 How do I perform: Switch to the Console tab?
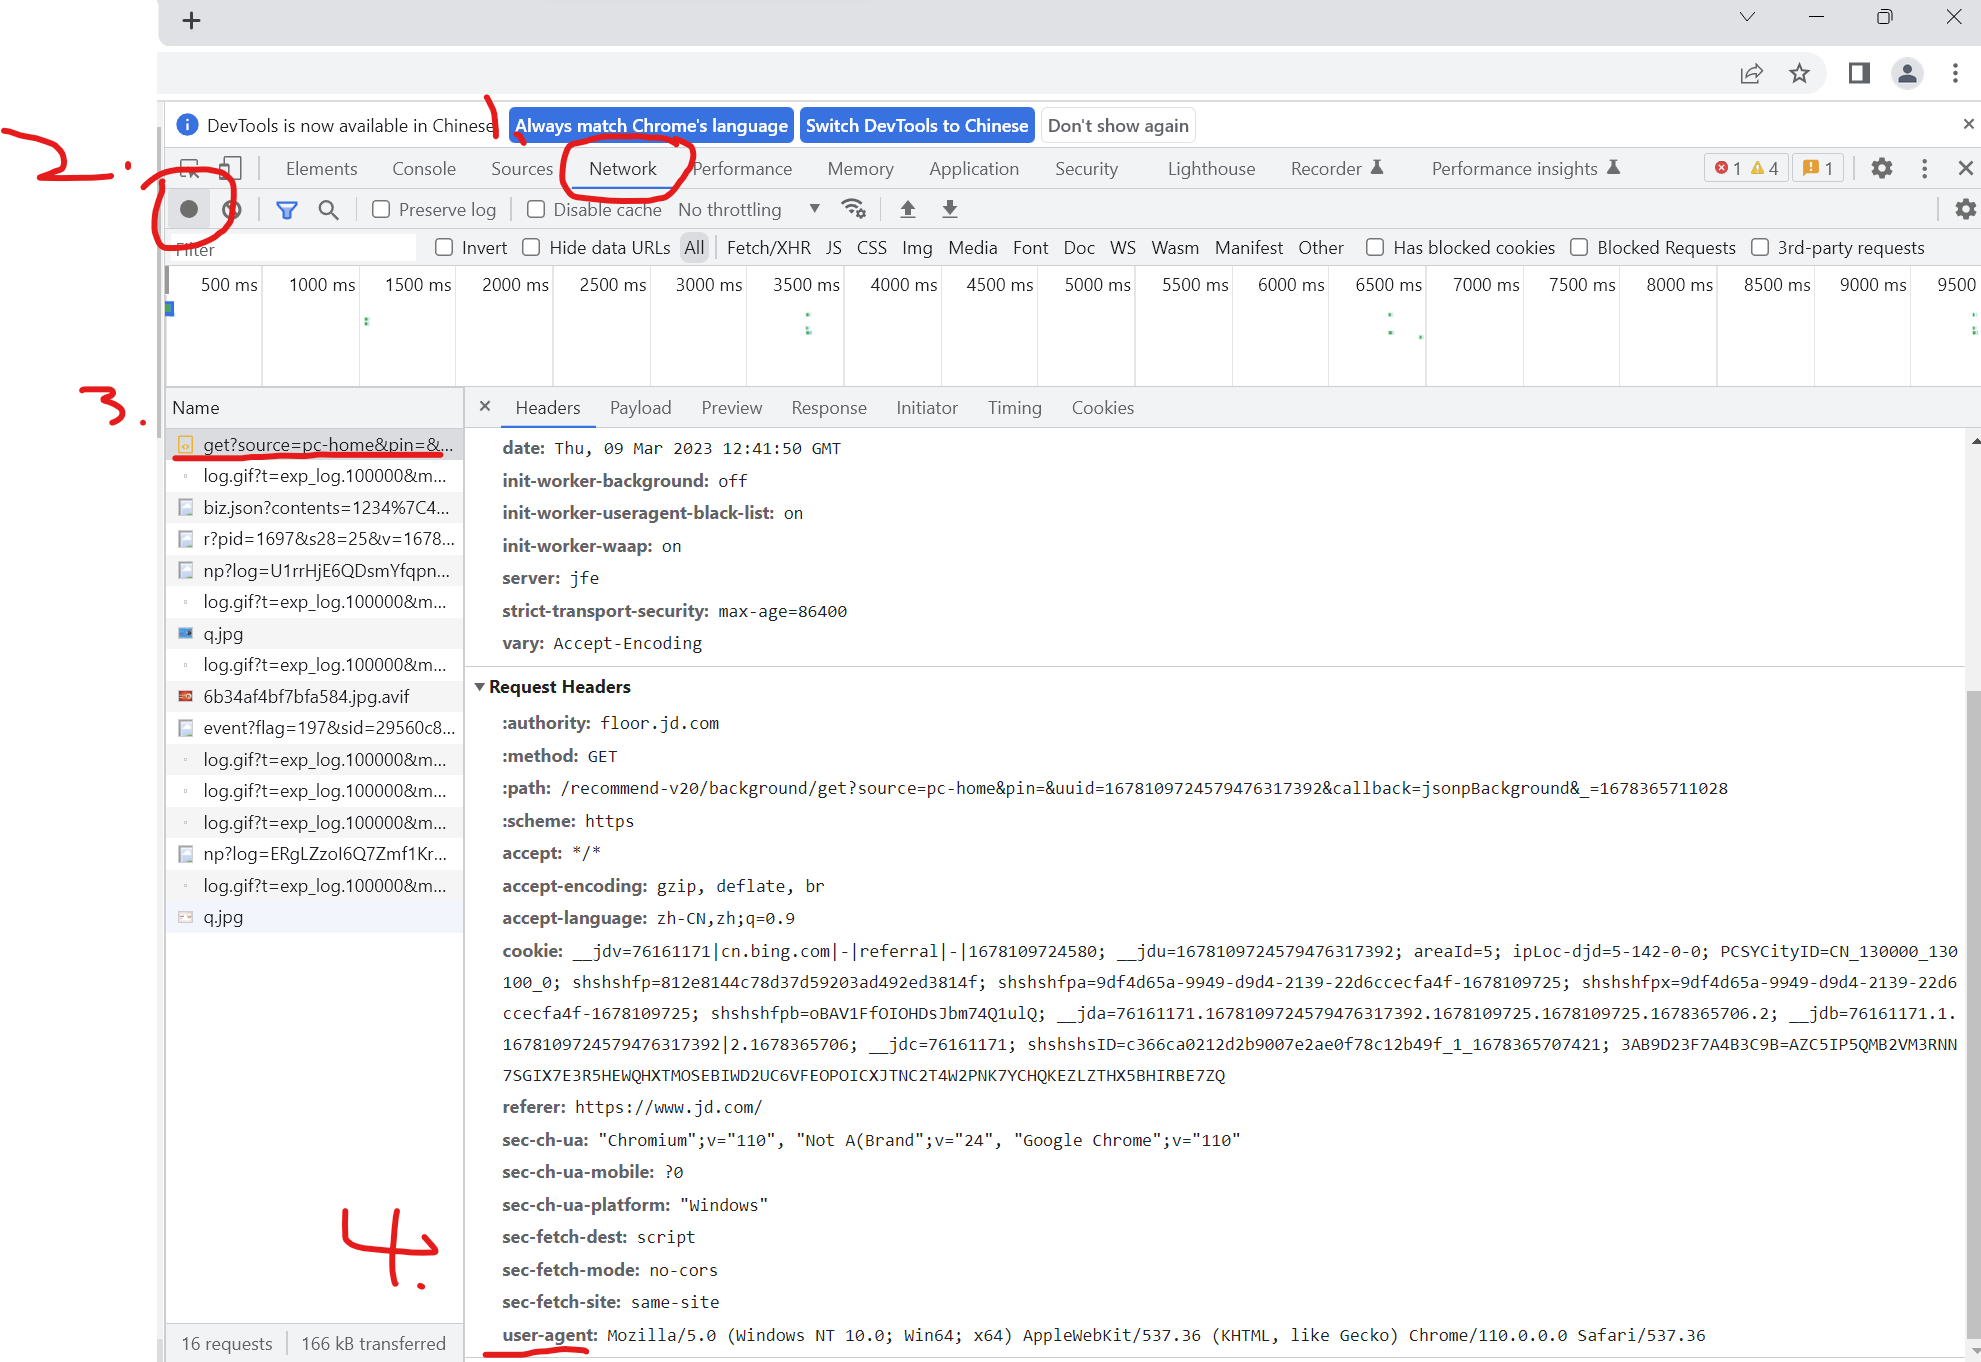424,168
